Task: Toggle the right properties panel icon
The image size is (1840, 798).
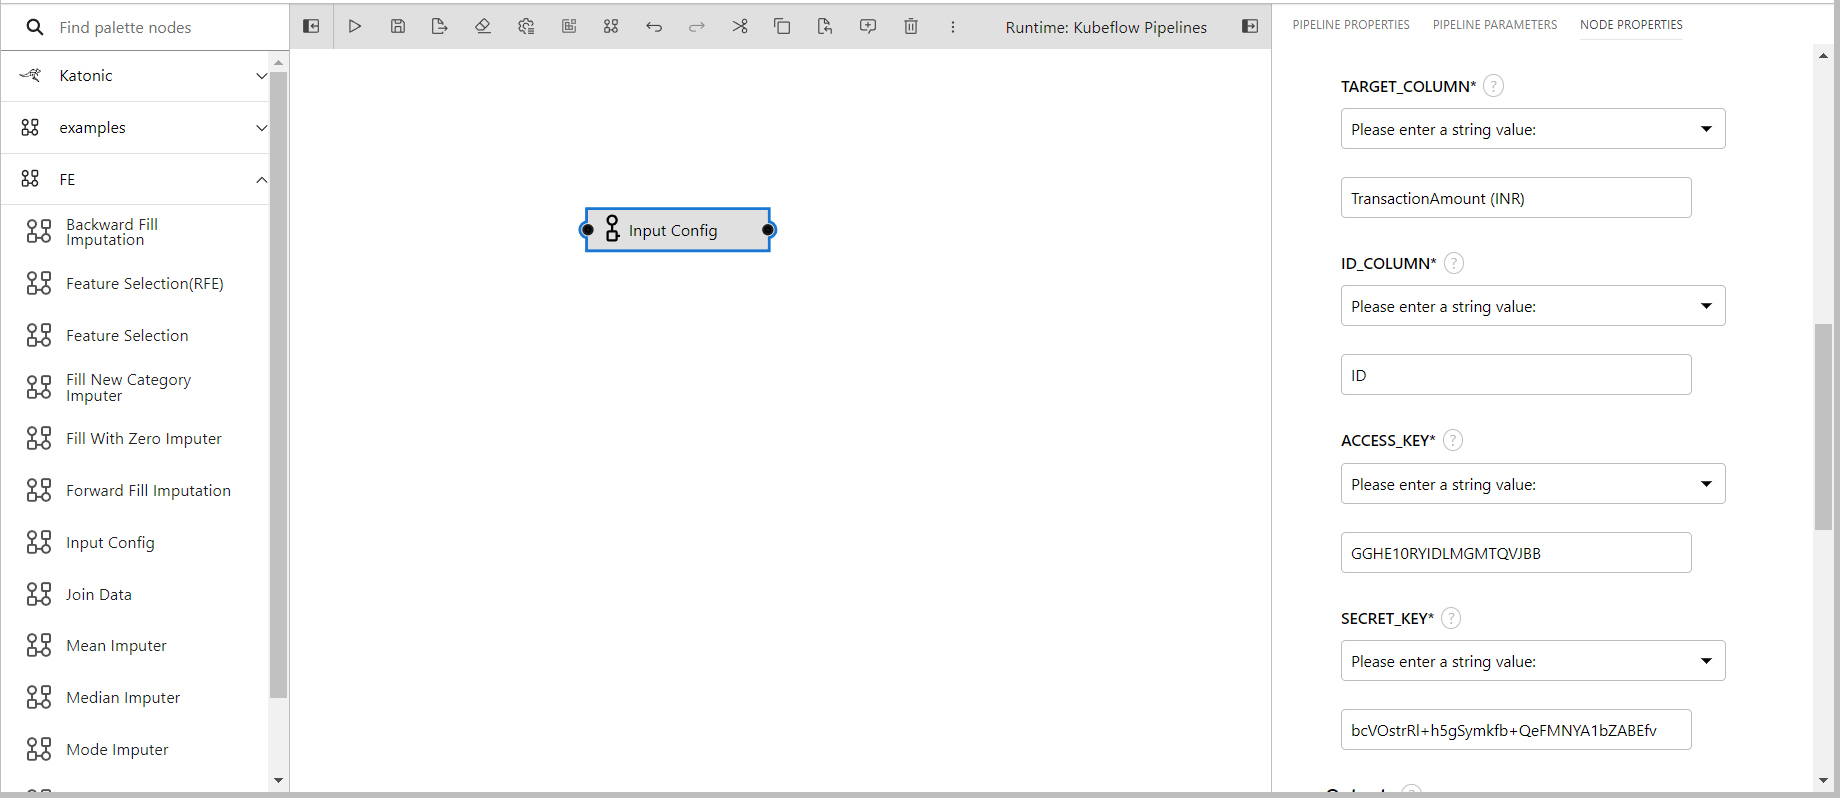Action: [1250, 27]
